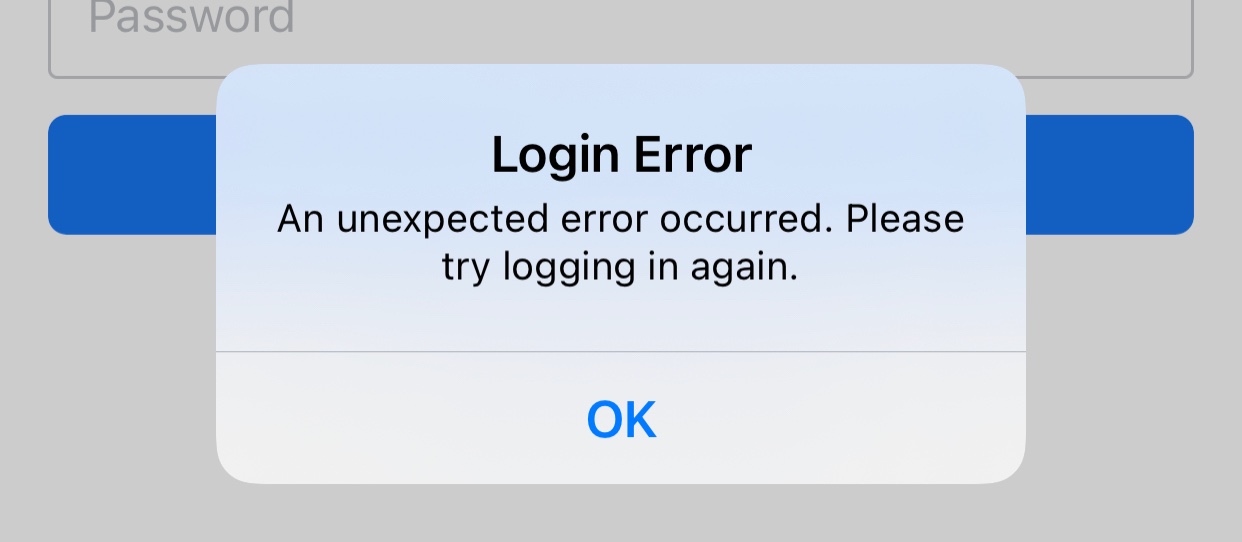Click the dimmed background beneath the alert
Viewport: 1242px width, 542px height.
[x=621, y=512]
